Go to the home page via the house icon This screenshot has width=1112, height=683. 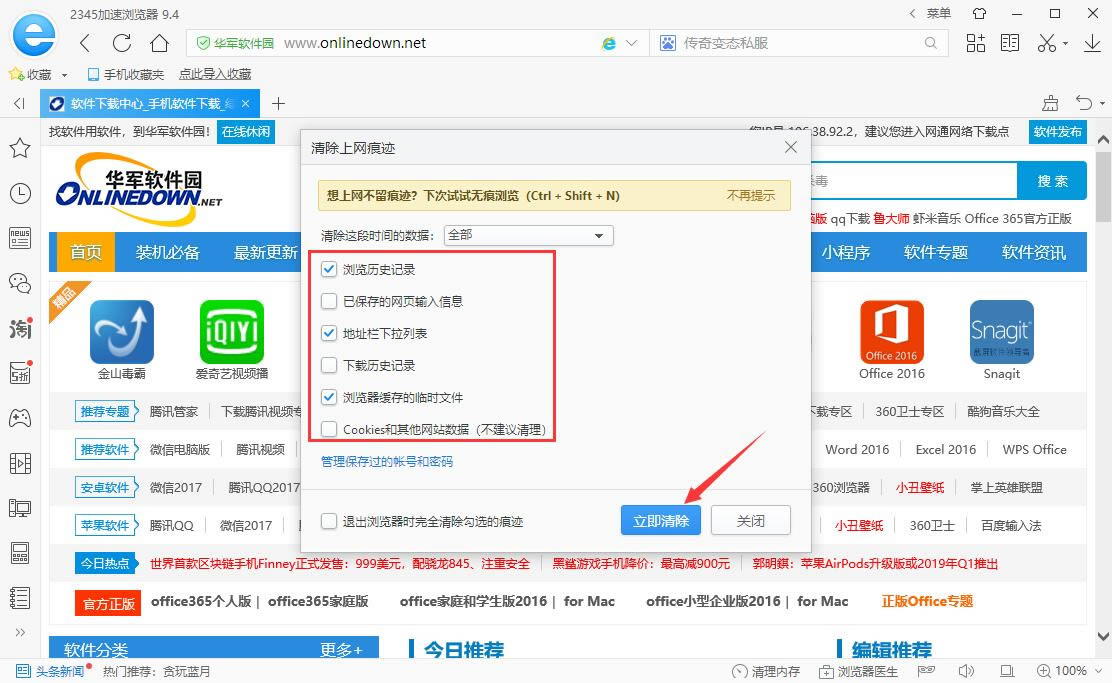pos(160,43)
